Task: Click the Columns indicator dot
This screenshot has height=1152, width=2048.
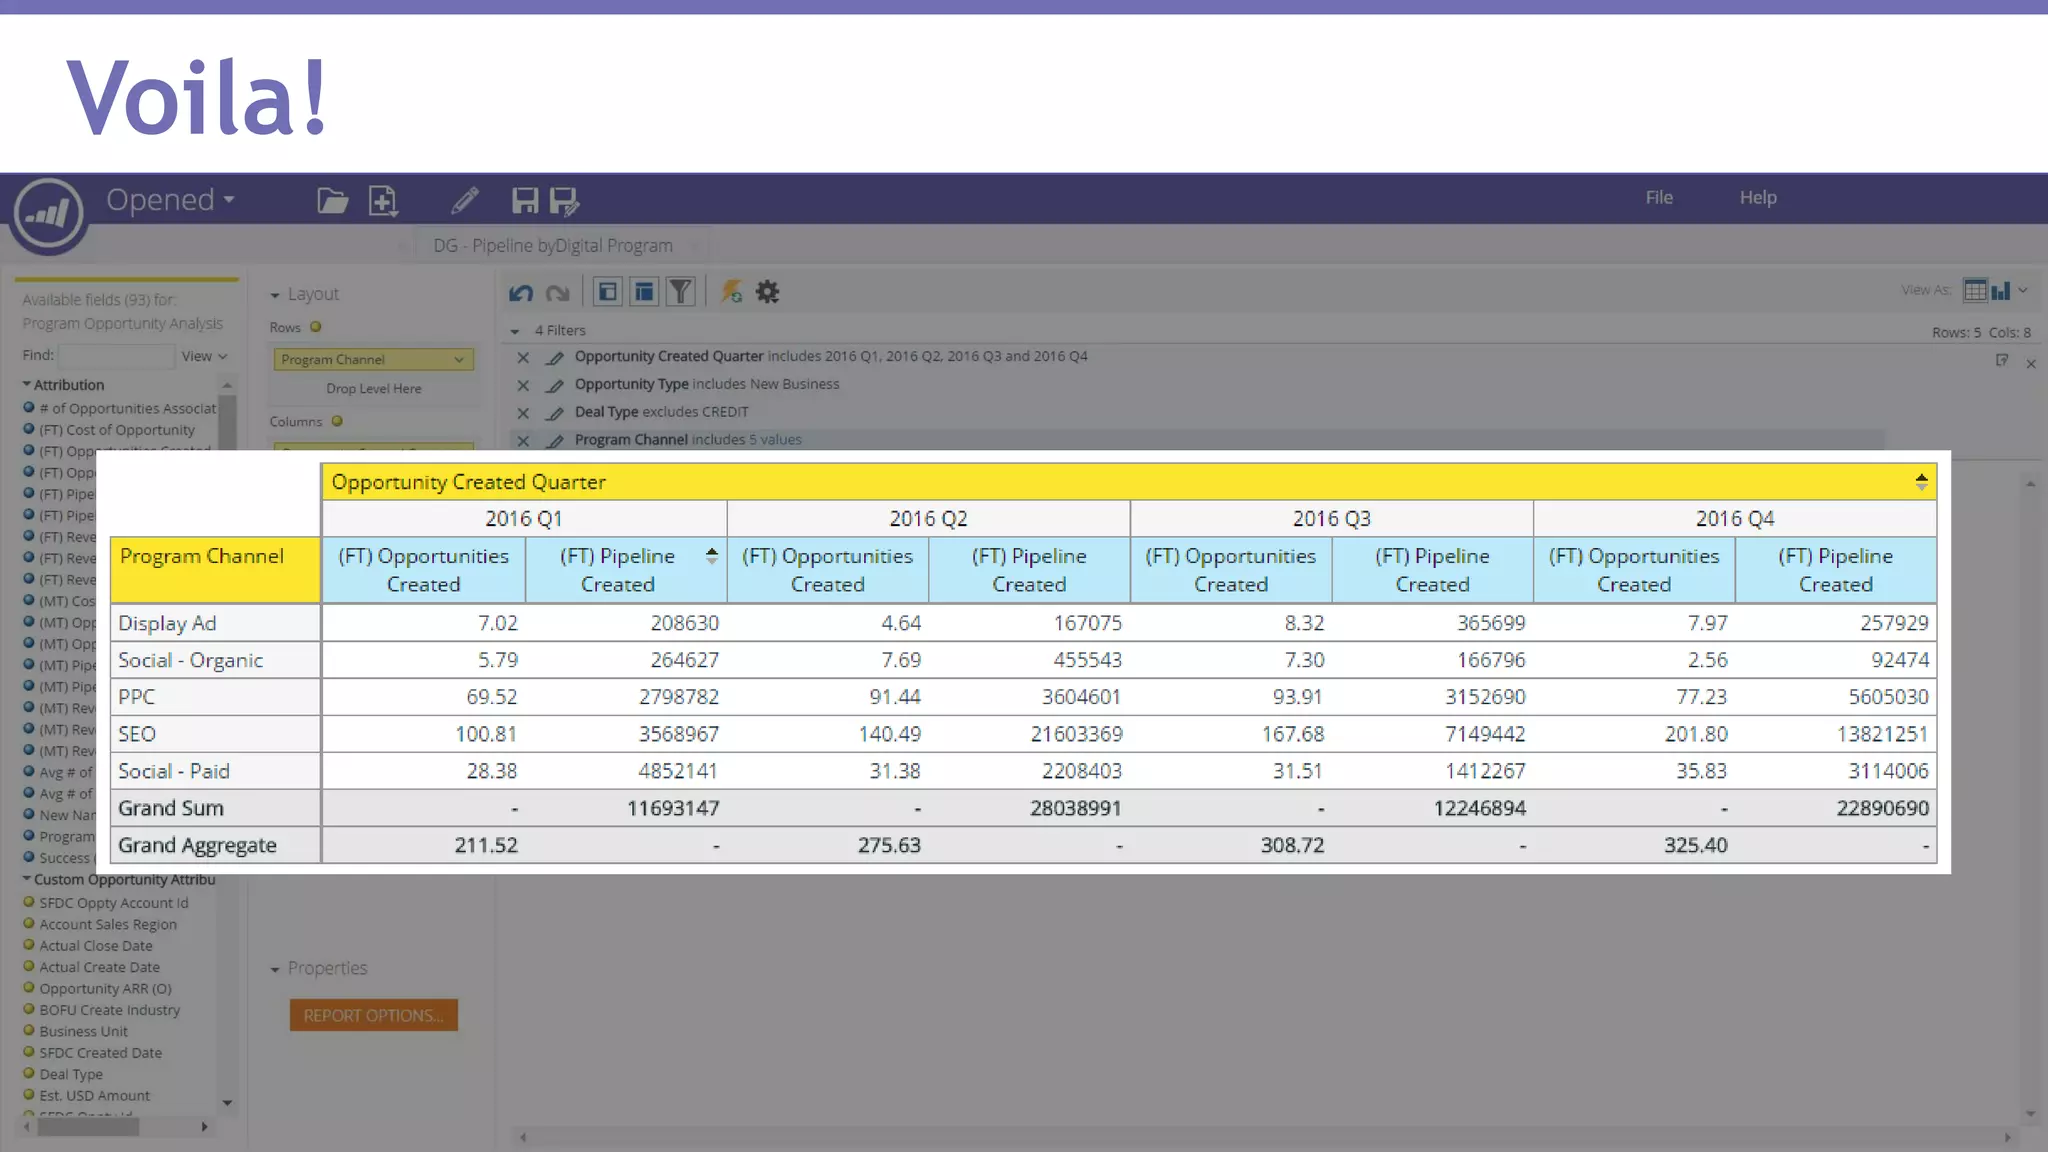Action: tap(337, 421)
